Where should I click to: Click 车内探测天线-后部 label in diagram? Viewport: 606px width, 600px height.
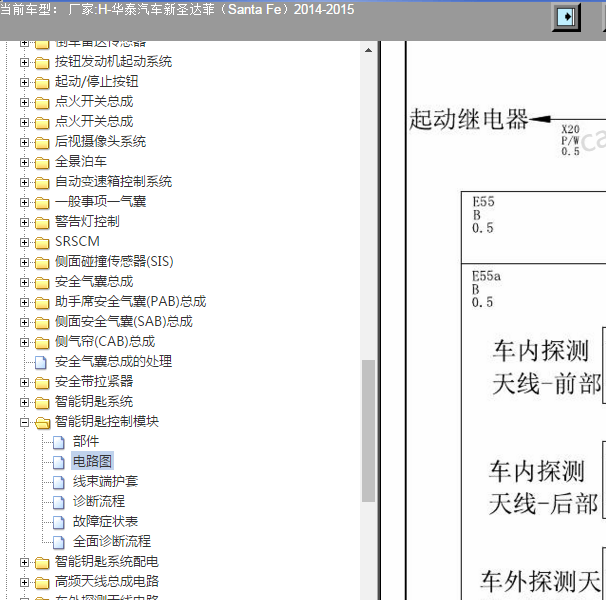(543, 488)
